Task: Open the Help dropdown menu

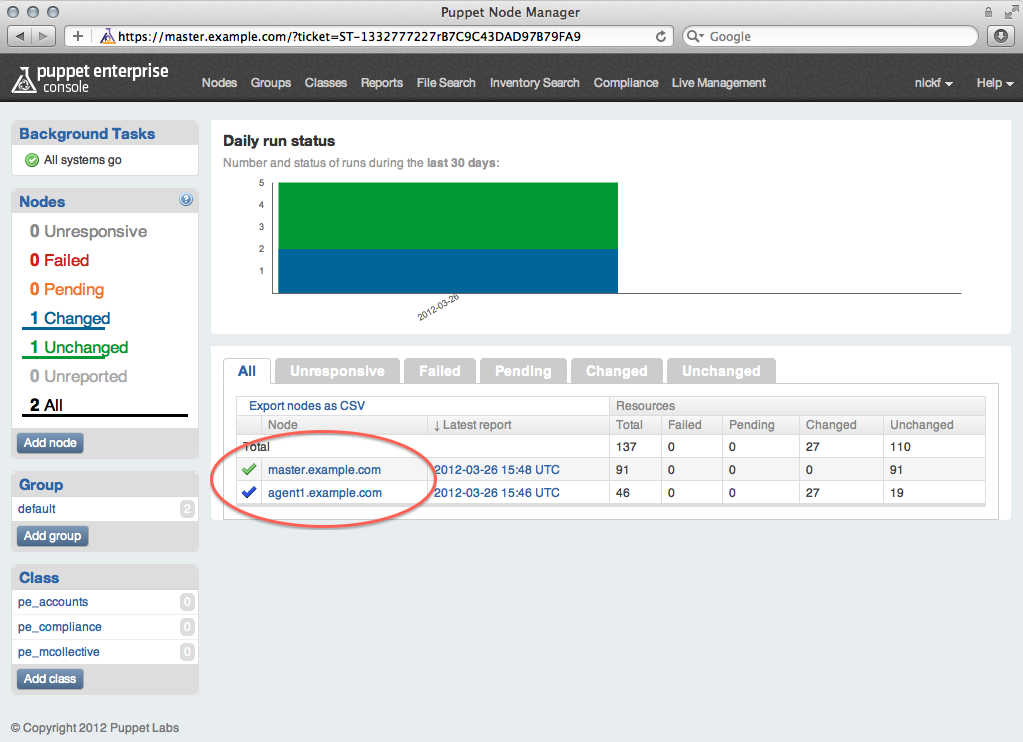Action: point(994,83)
